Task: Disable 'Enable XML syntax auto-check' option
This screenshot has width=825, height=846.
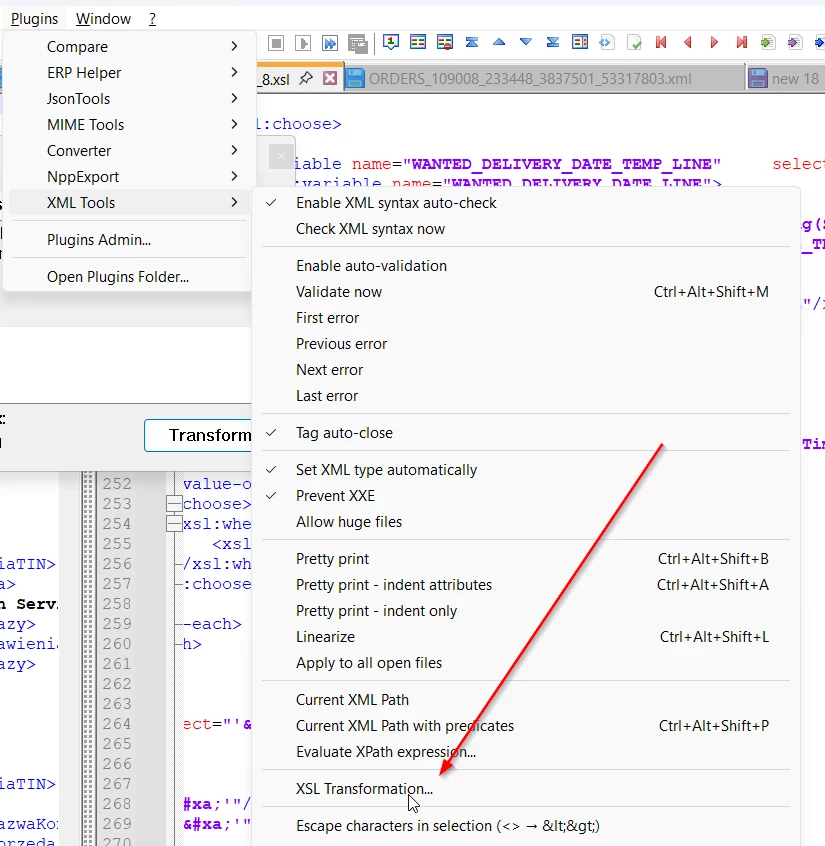Action: point(396,203)
